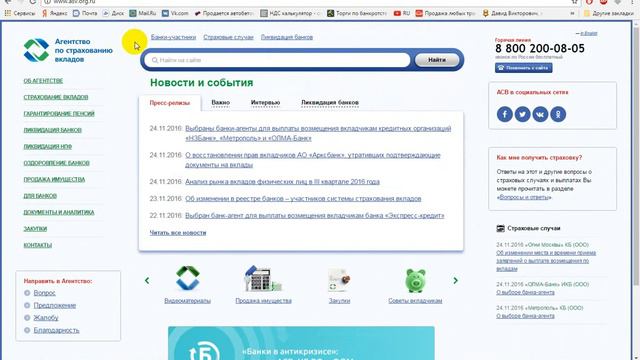Click the green piggy bank icon
Viewport: 640px width, 360px height.
415,280
